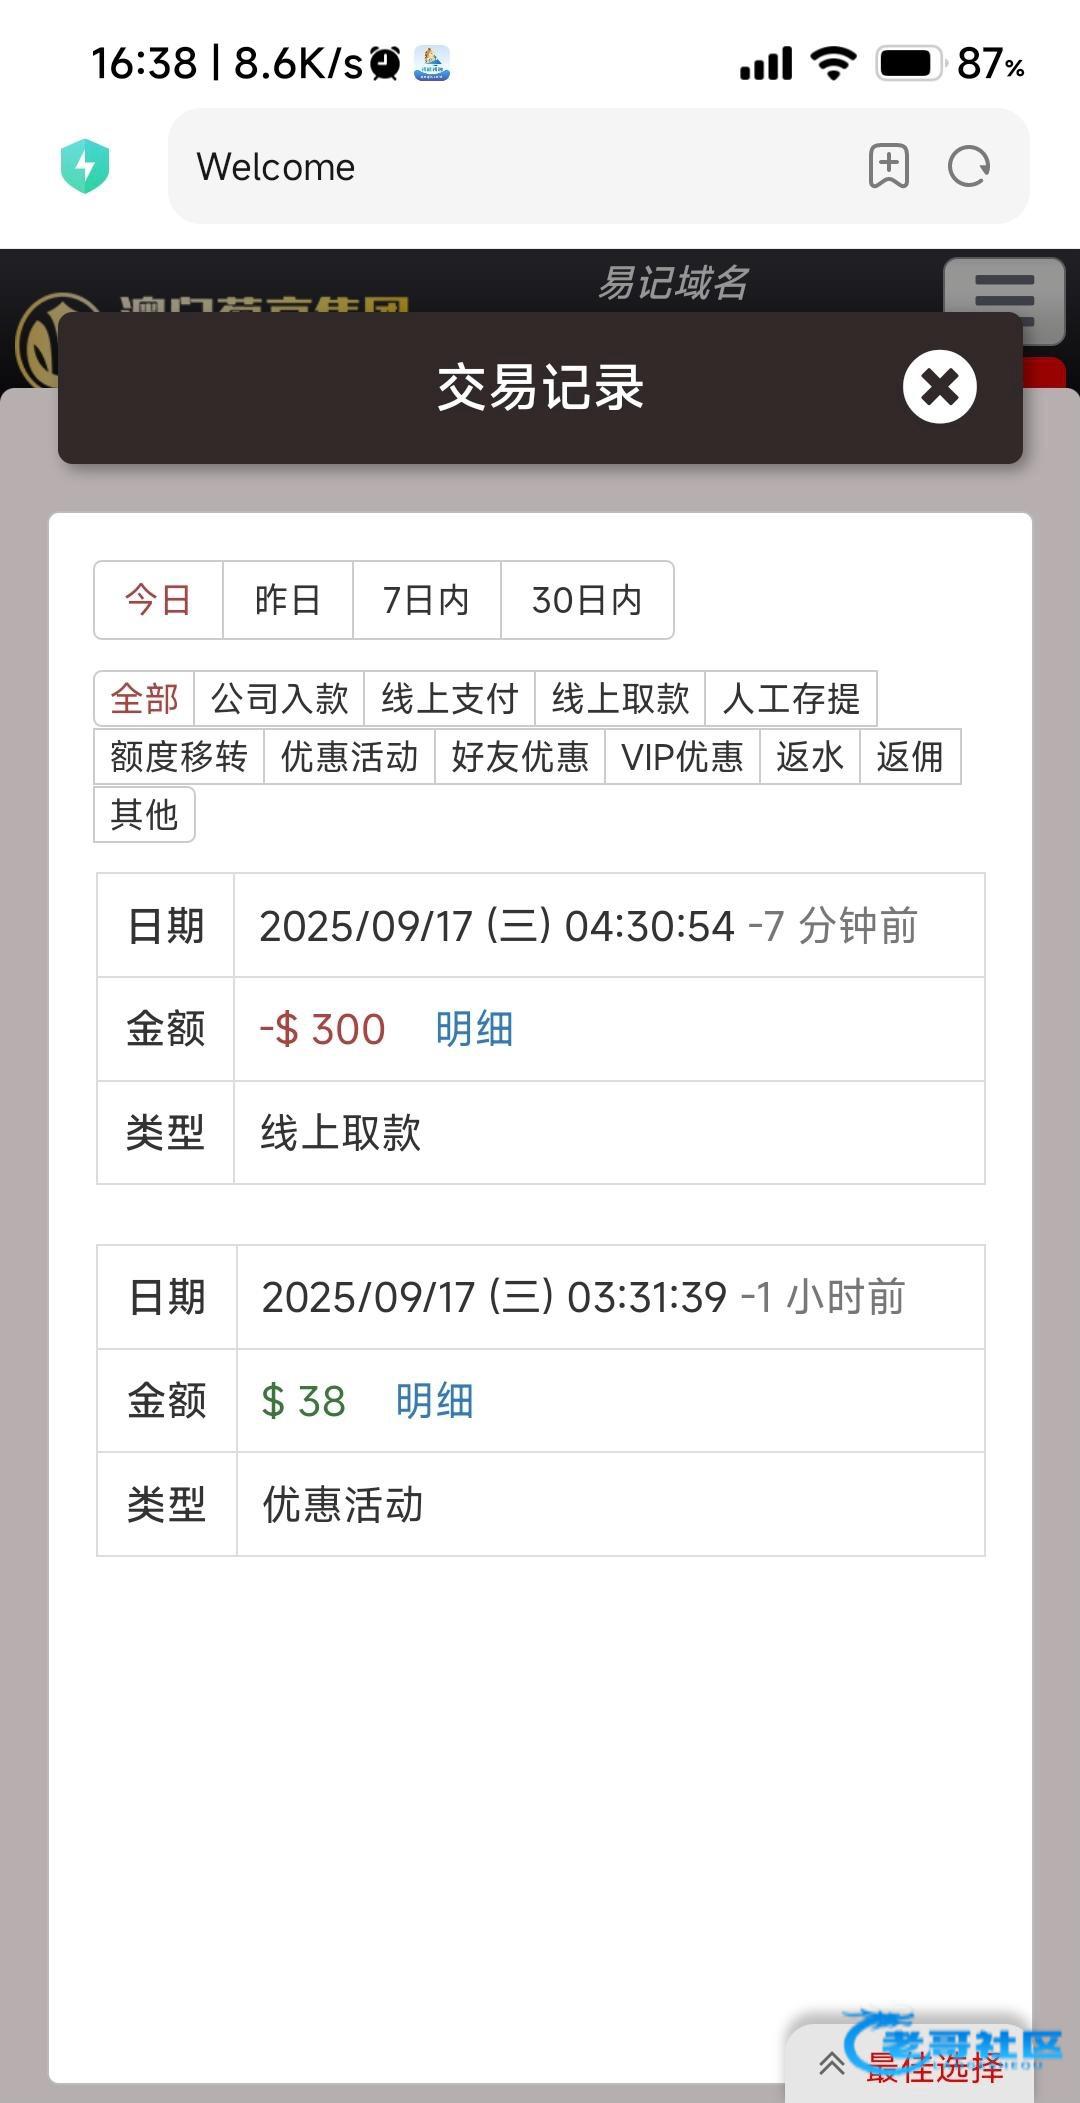Select the VIP优惠 filter
The height and width of the screenshot is (2103, 1080).
[682, 757]
